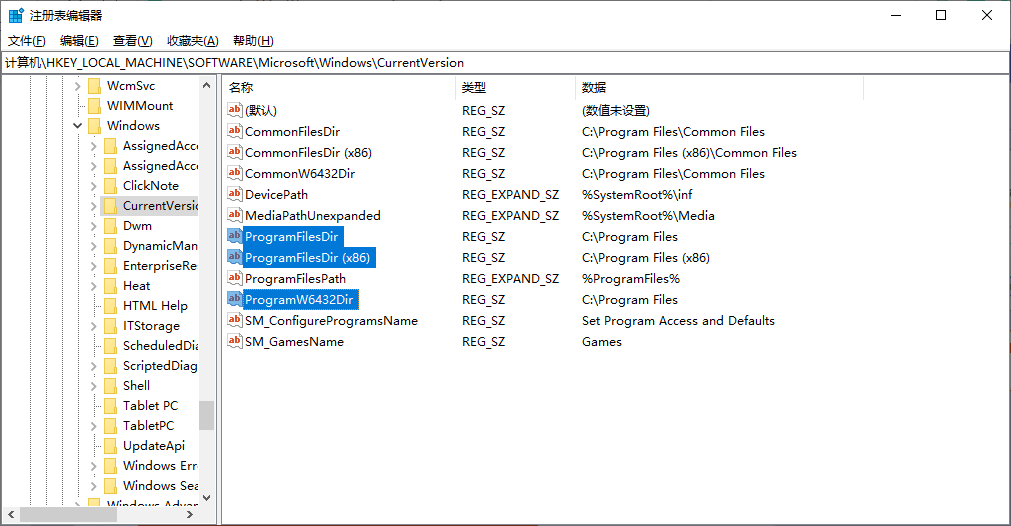
Task: Open the 编辑(E) menu
Action: click(x=79, y=41)
